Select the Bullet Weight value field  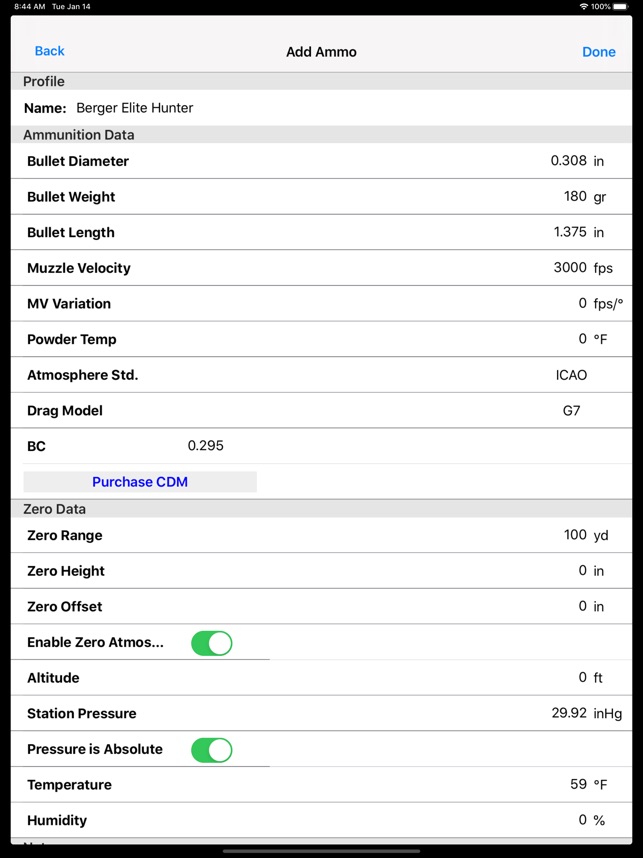574,197
